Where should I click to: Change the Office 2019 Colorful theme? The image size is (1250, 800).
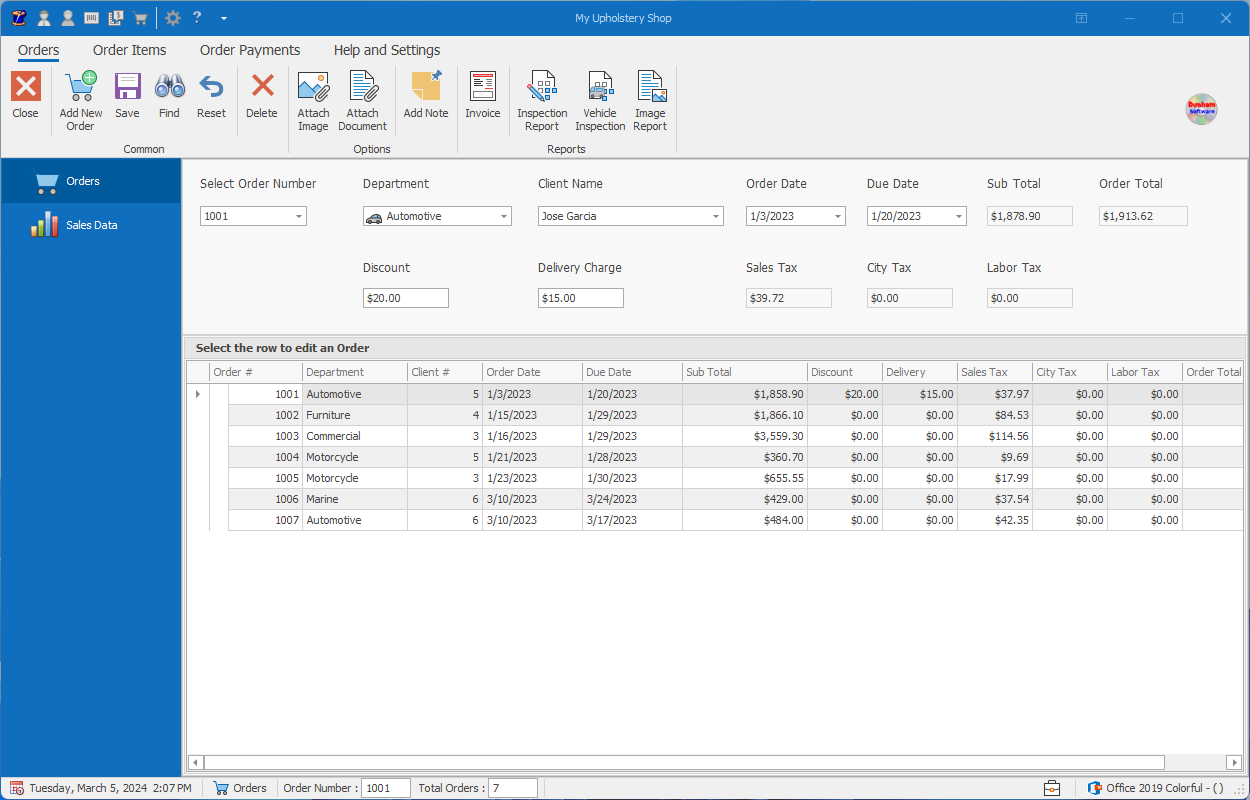tap(1157, 788)
